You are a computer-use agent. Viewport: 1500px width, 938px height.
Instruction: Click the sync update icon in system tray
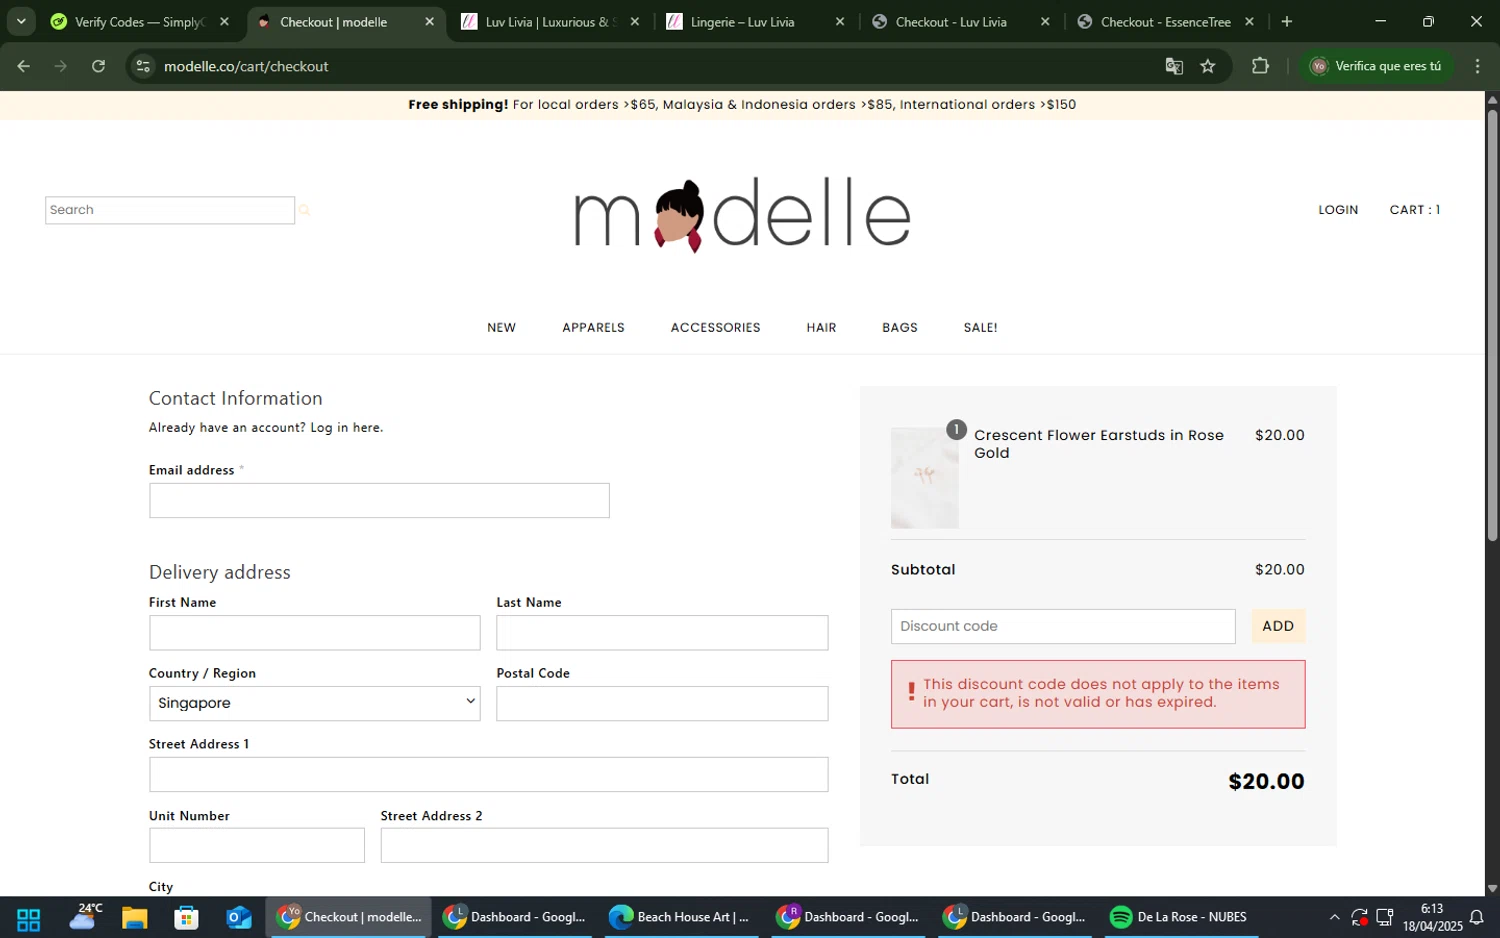pos(1359,917)
